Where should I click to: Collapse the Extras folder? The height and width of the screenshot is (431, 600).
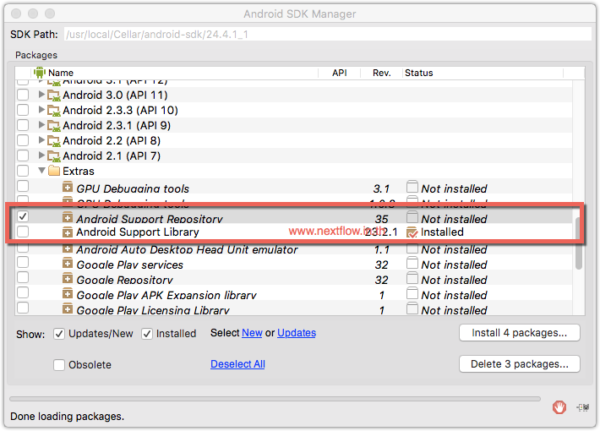coord(42,171)
